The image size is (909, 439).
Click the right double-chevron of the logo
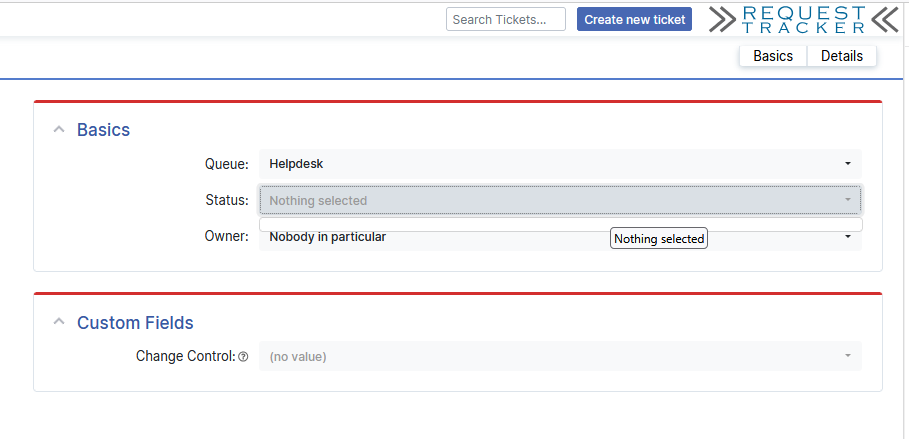click(885, 19)
